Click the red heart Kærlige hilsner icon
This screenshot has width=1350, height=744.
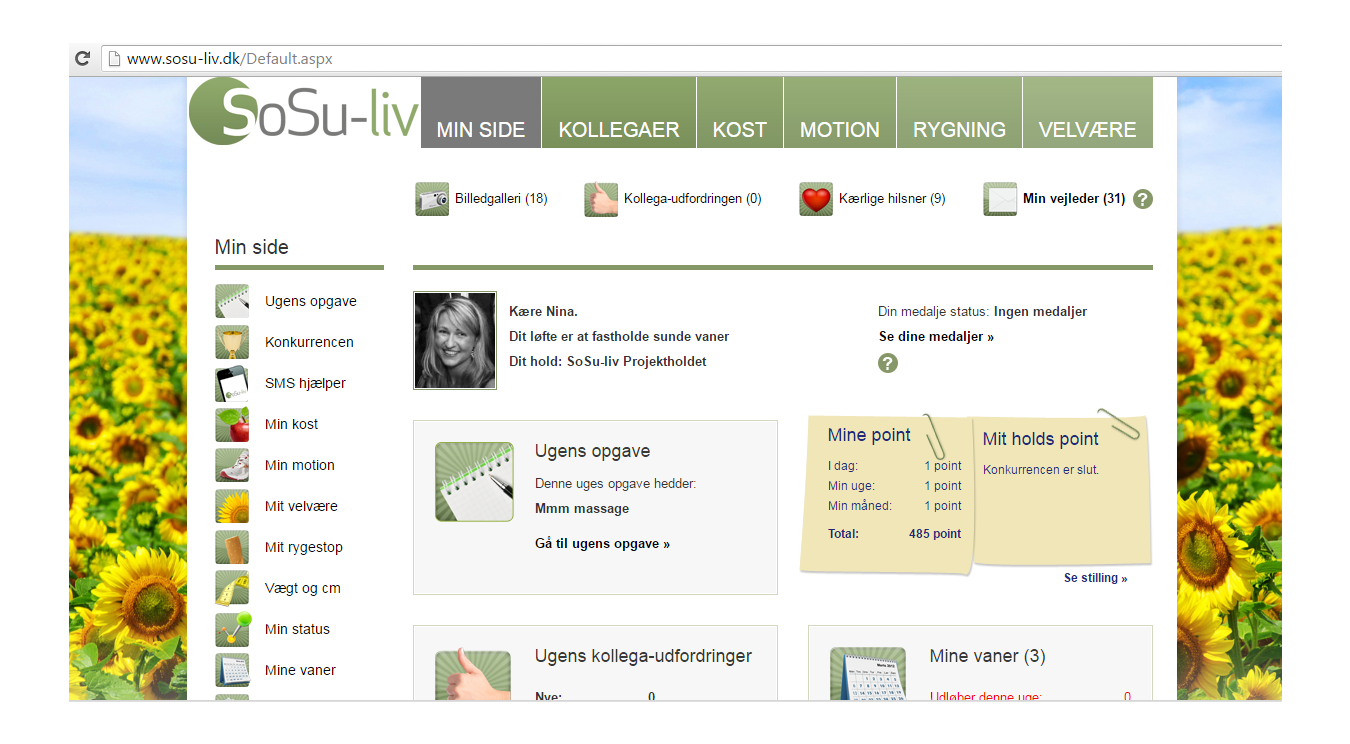[x=816, y=199]
